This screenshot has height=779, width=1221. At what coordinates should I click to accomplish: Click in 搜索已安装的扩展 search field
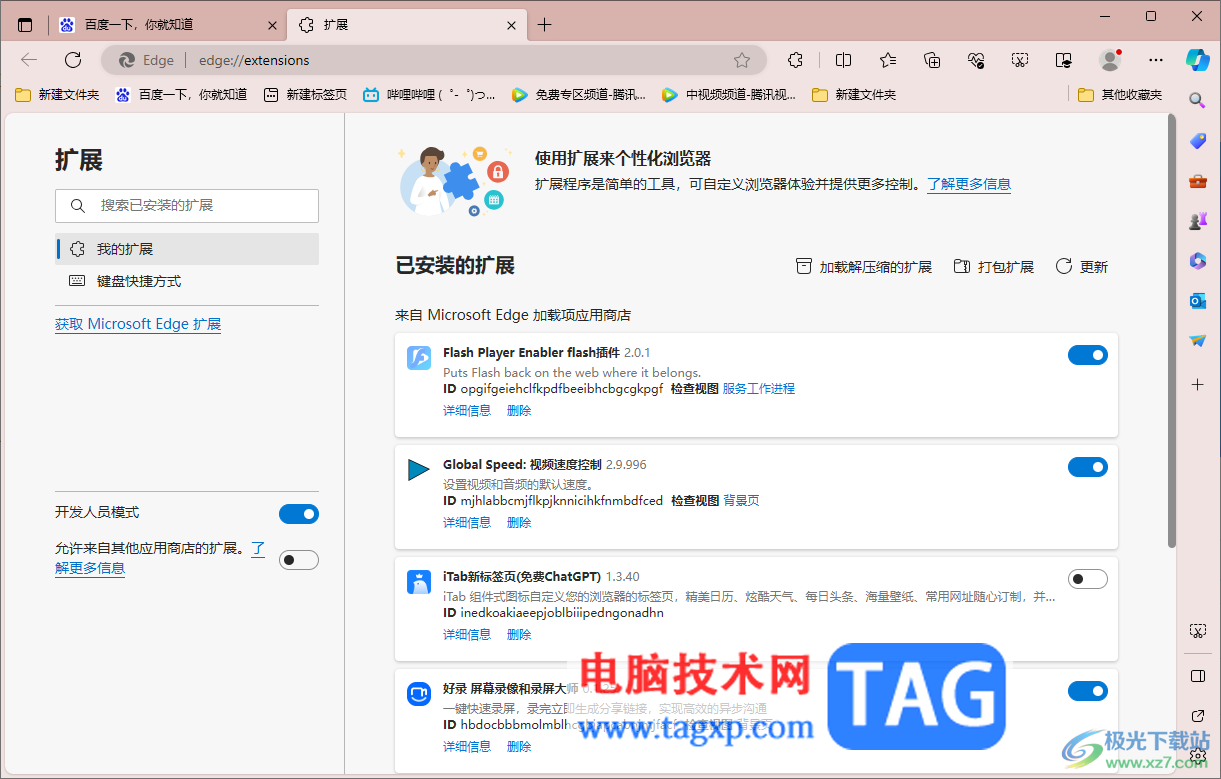pos(187,205)
